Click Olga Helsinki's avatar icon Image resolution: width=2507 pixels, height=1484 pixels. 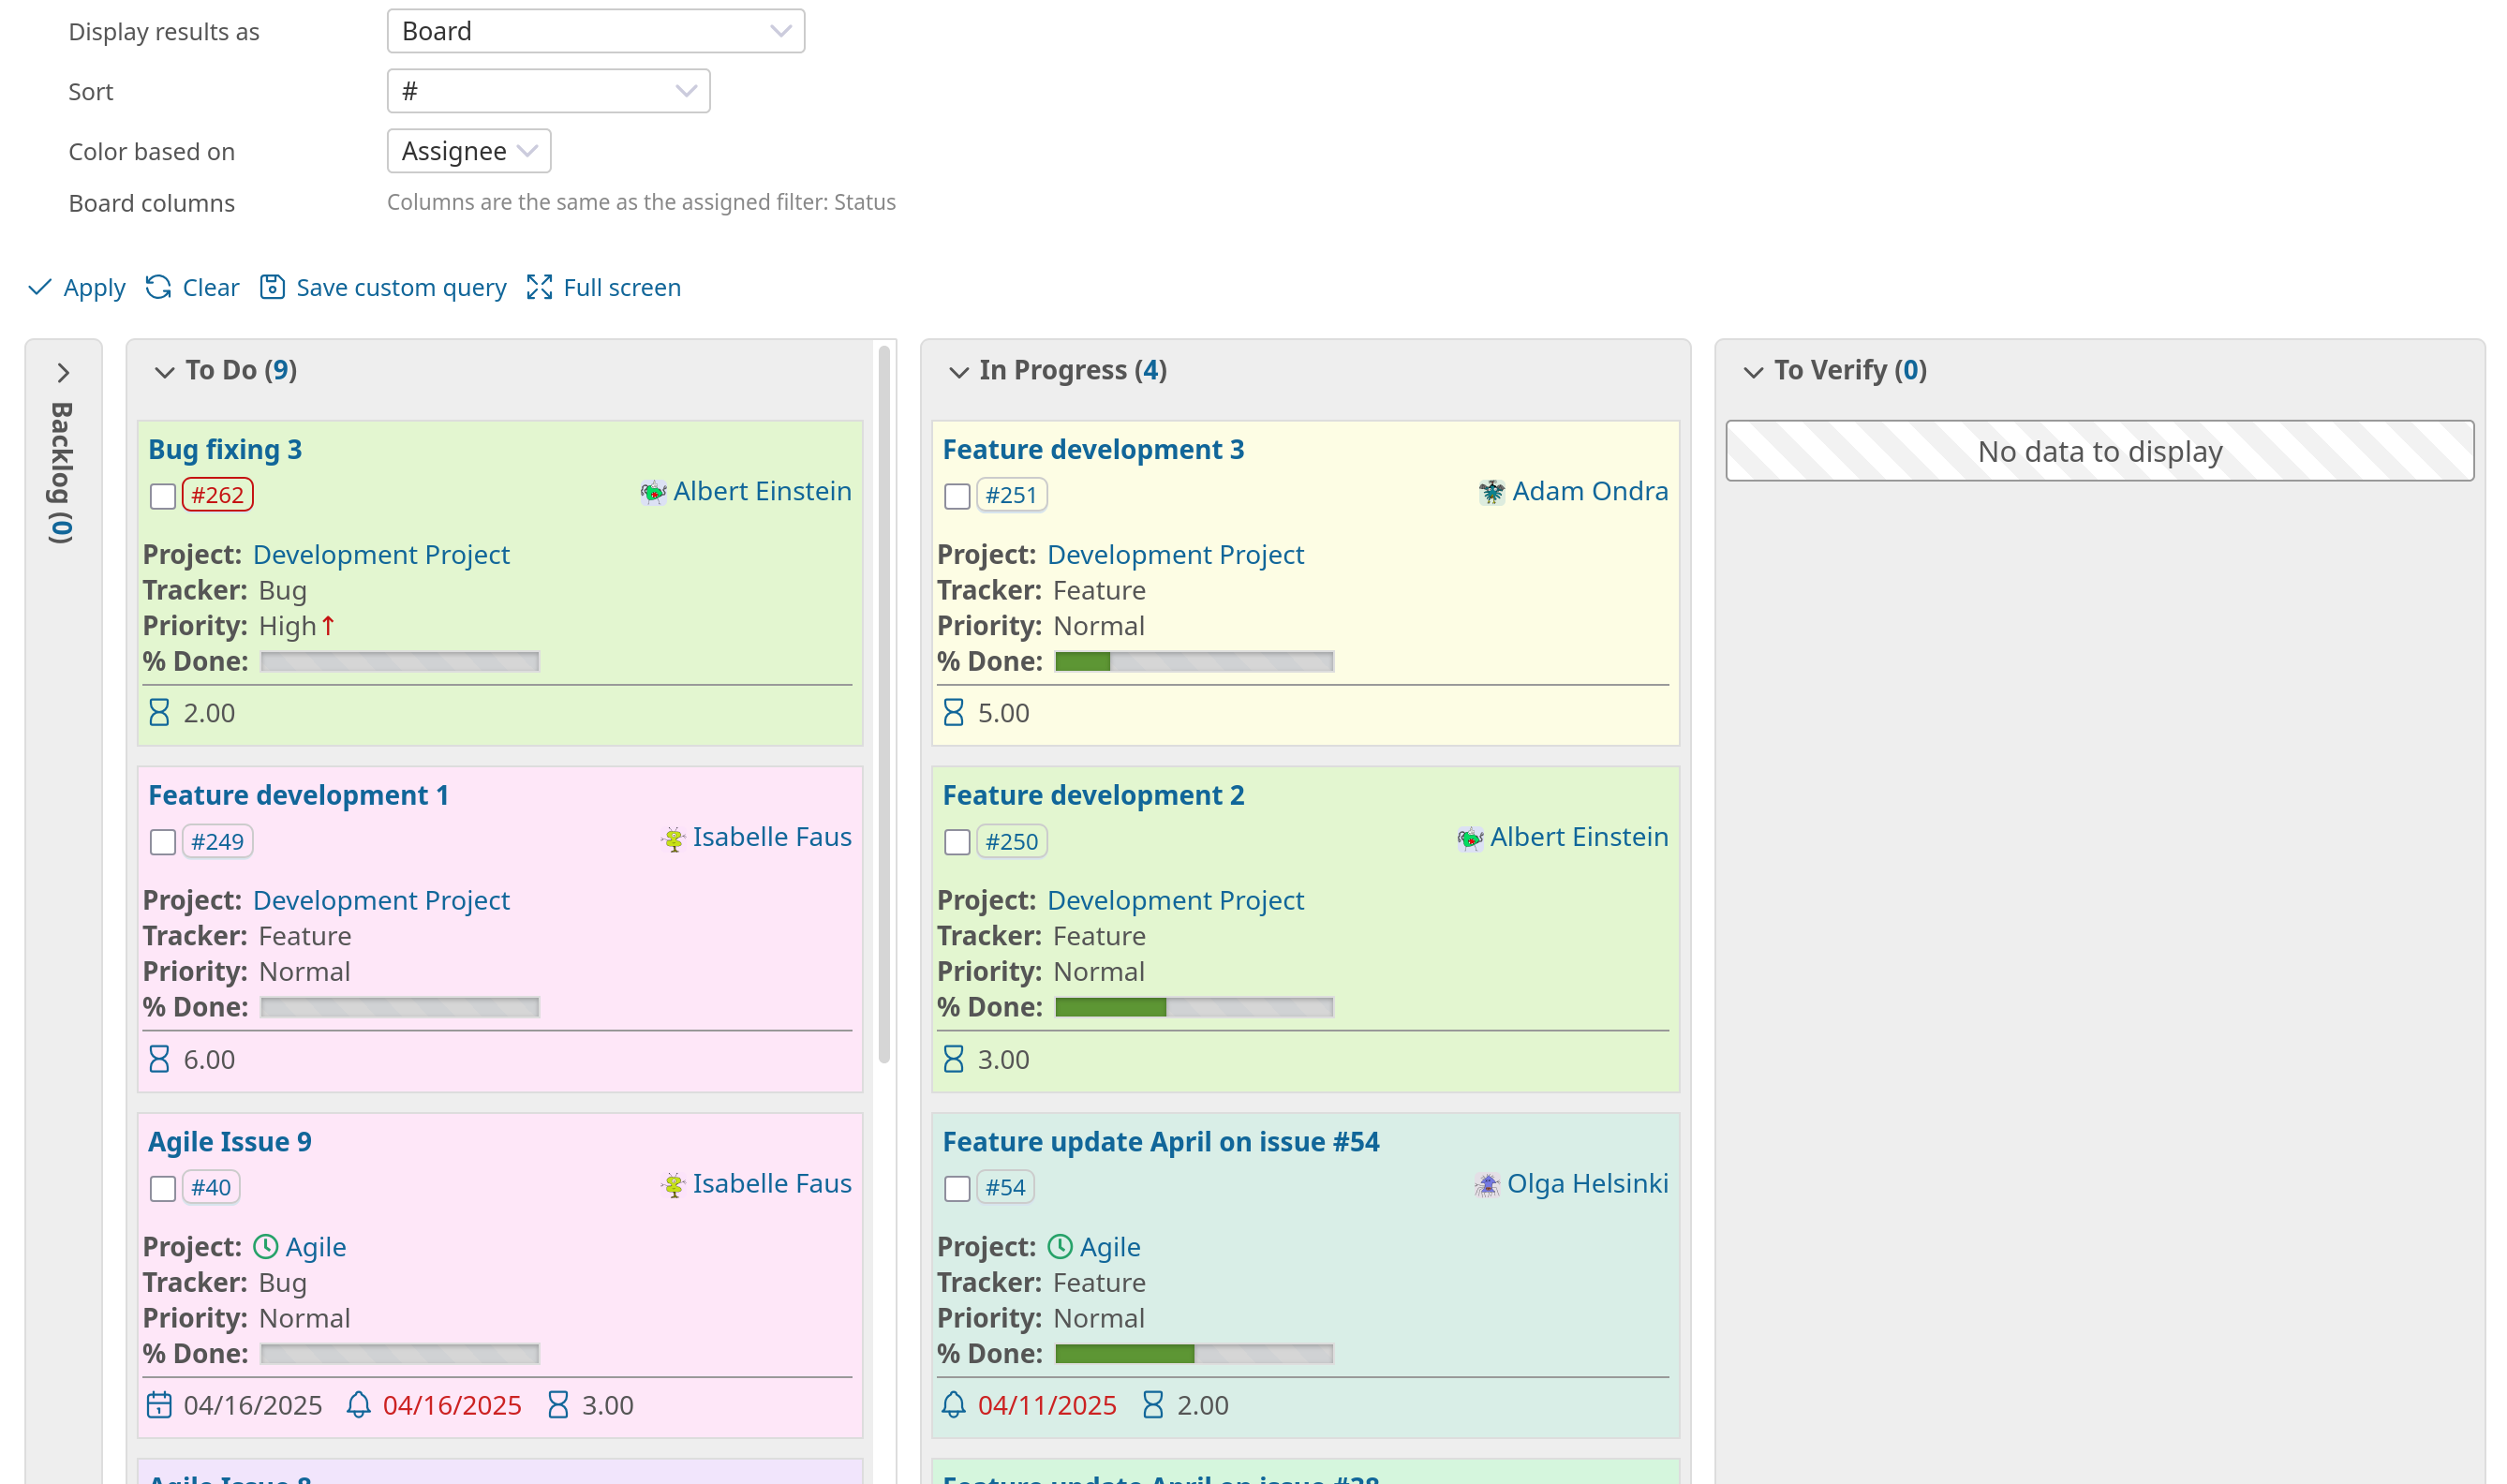click(1486, 1184)
